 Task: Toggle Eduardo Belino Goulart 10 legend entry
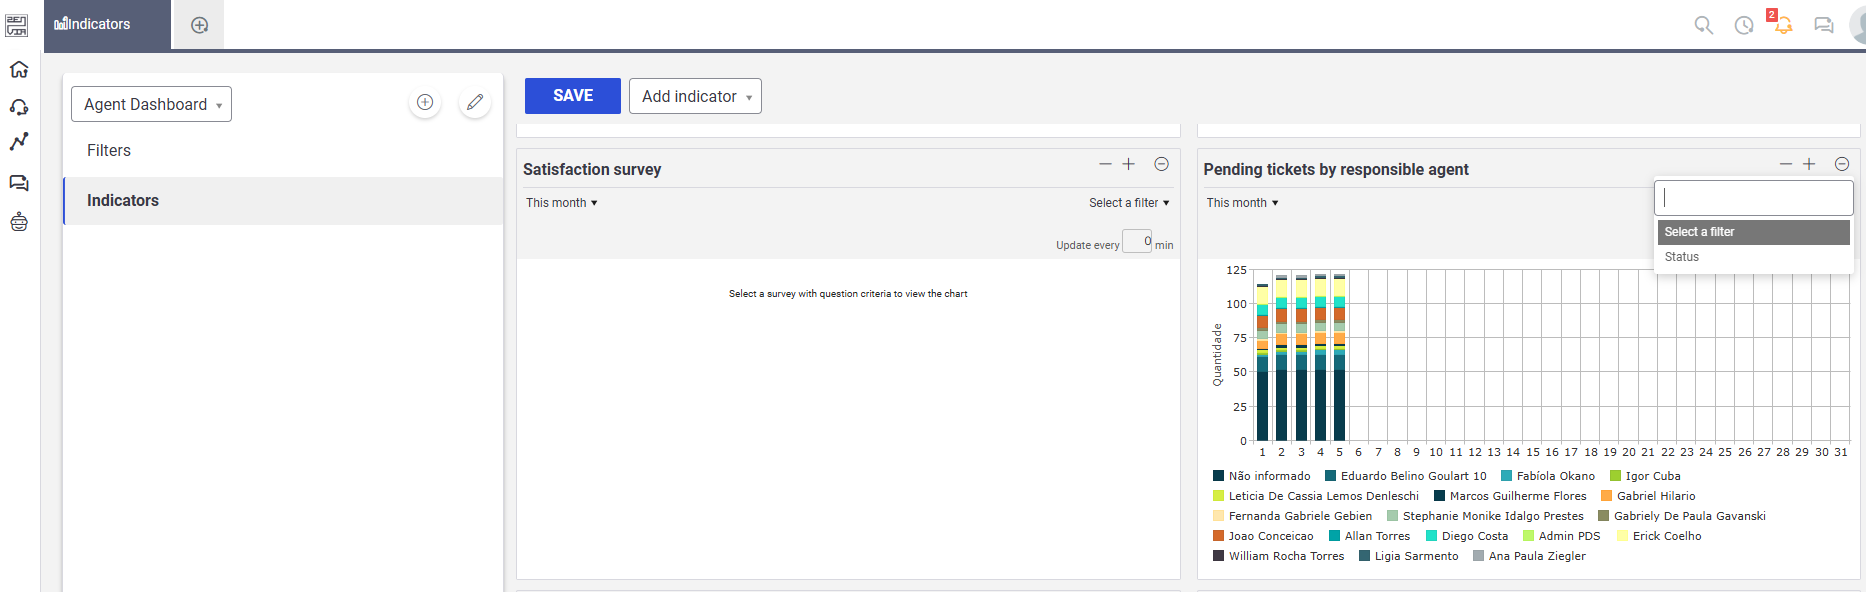1405,476
